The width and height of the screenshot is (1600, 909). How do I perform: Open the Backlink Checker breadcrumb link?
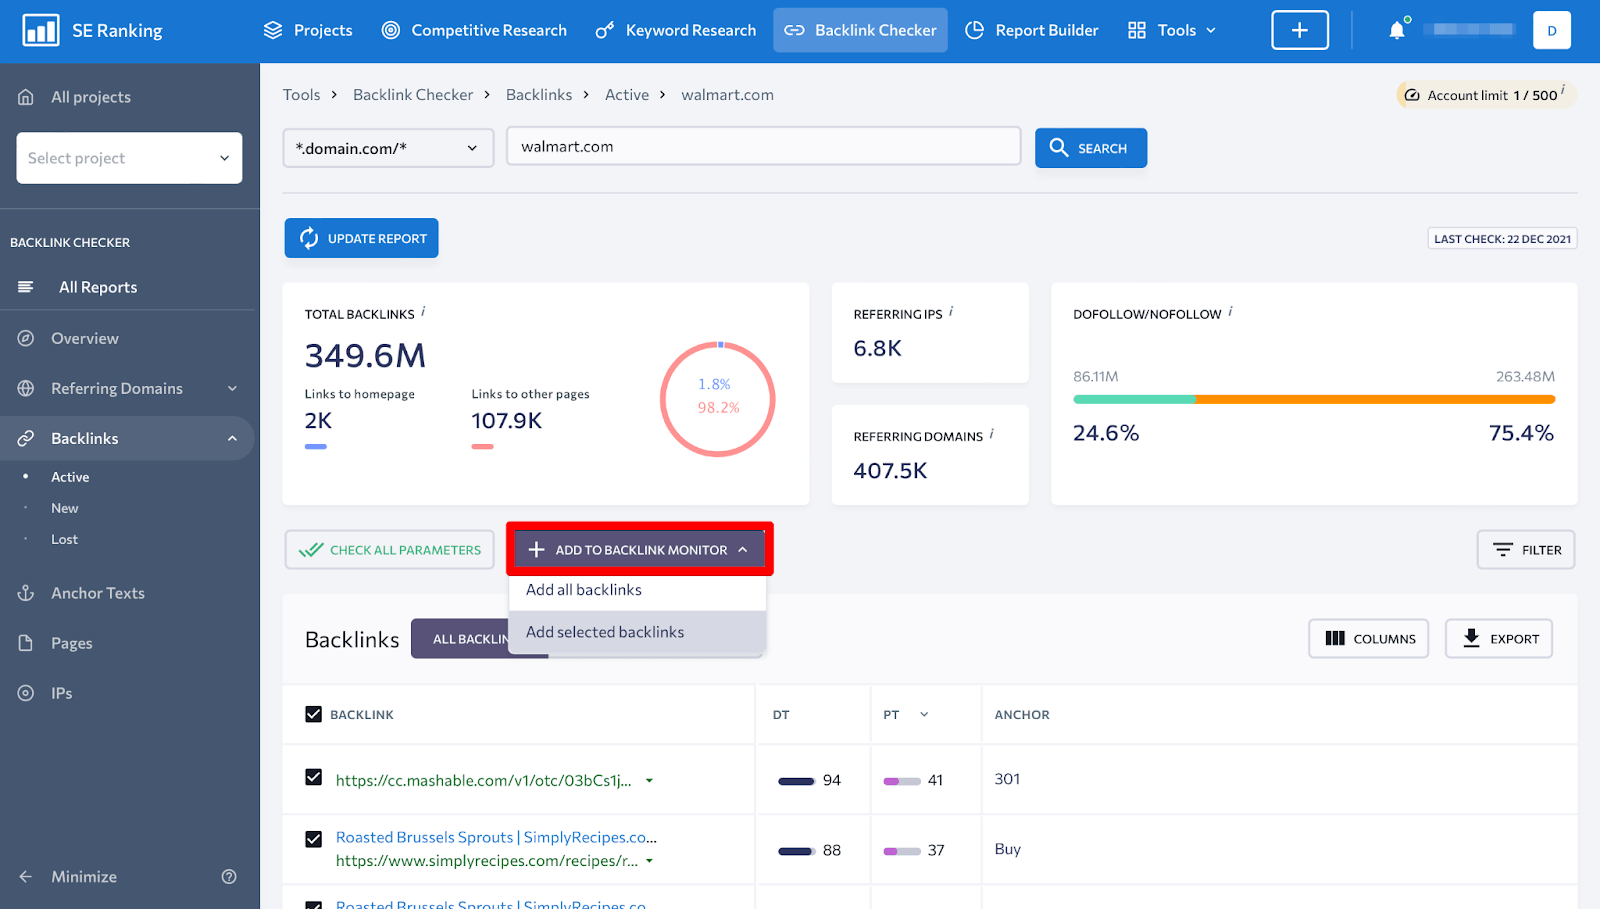(x=413, y=95)
